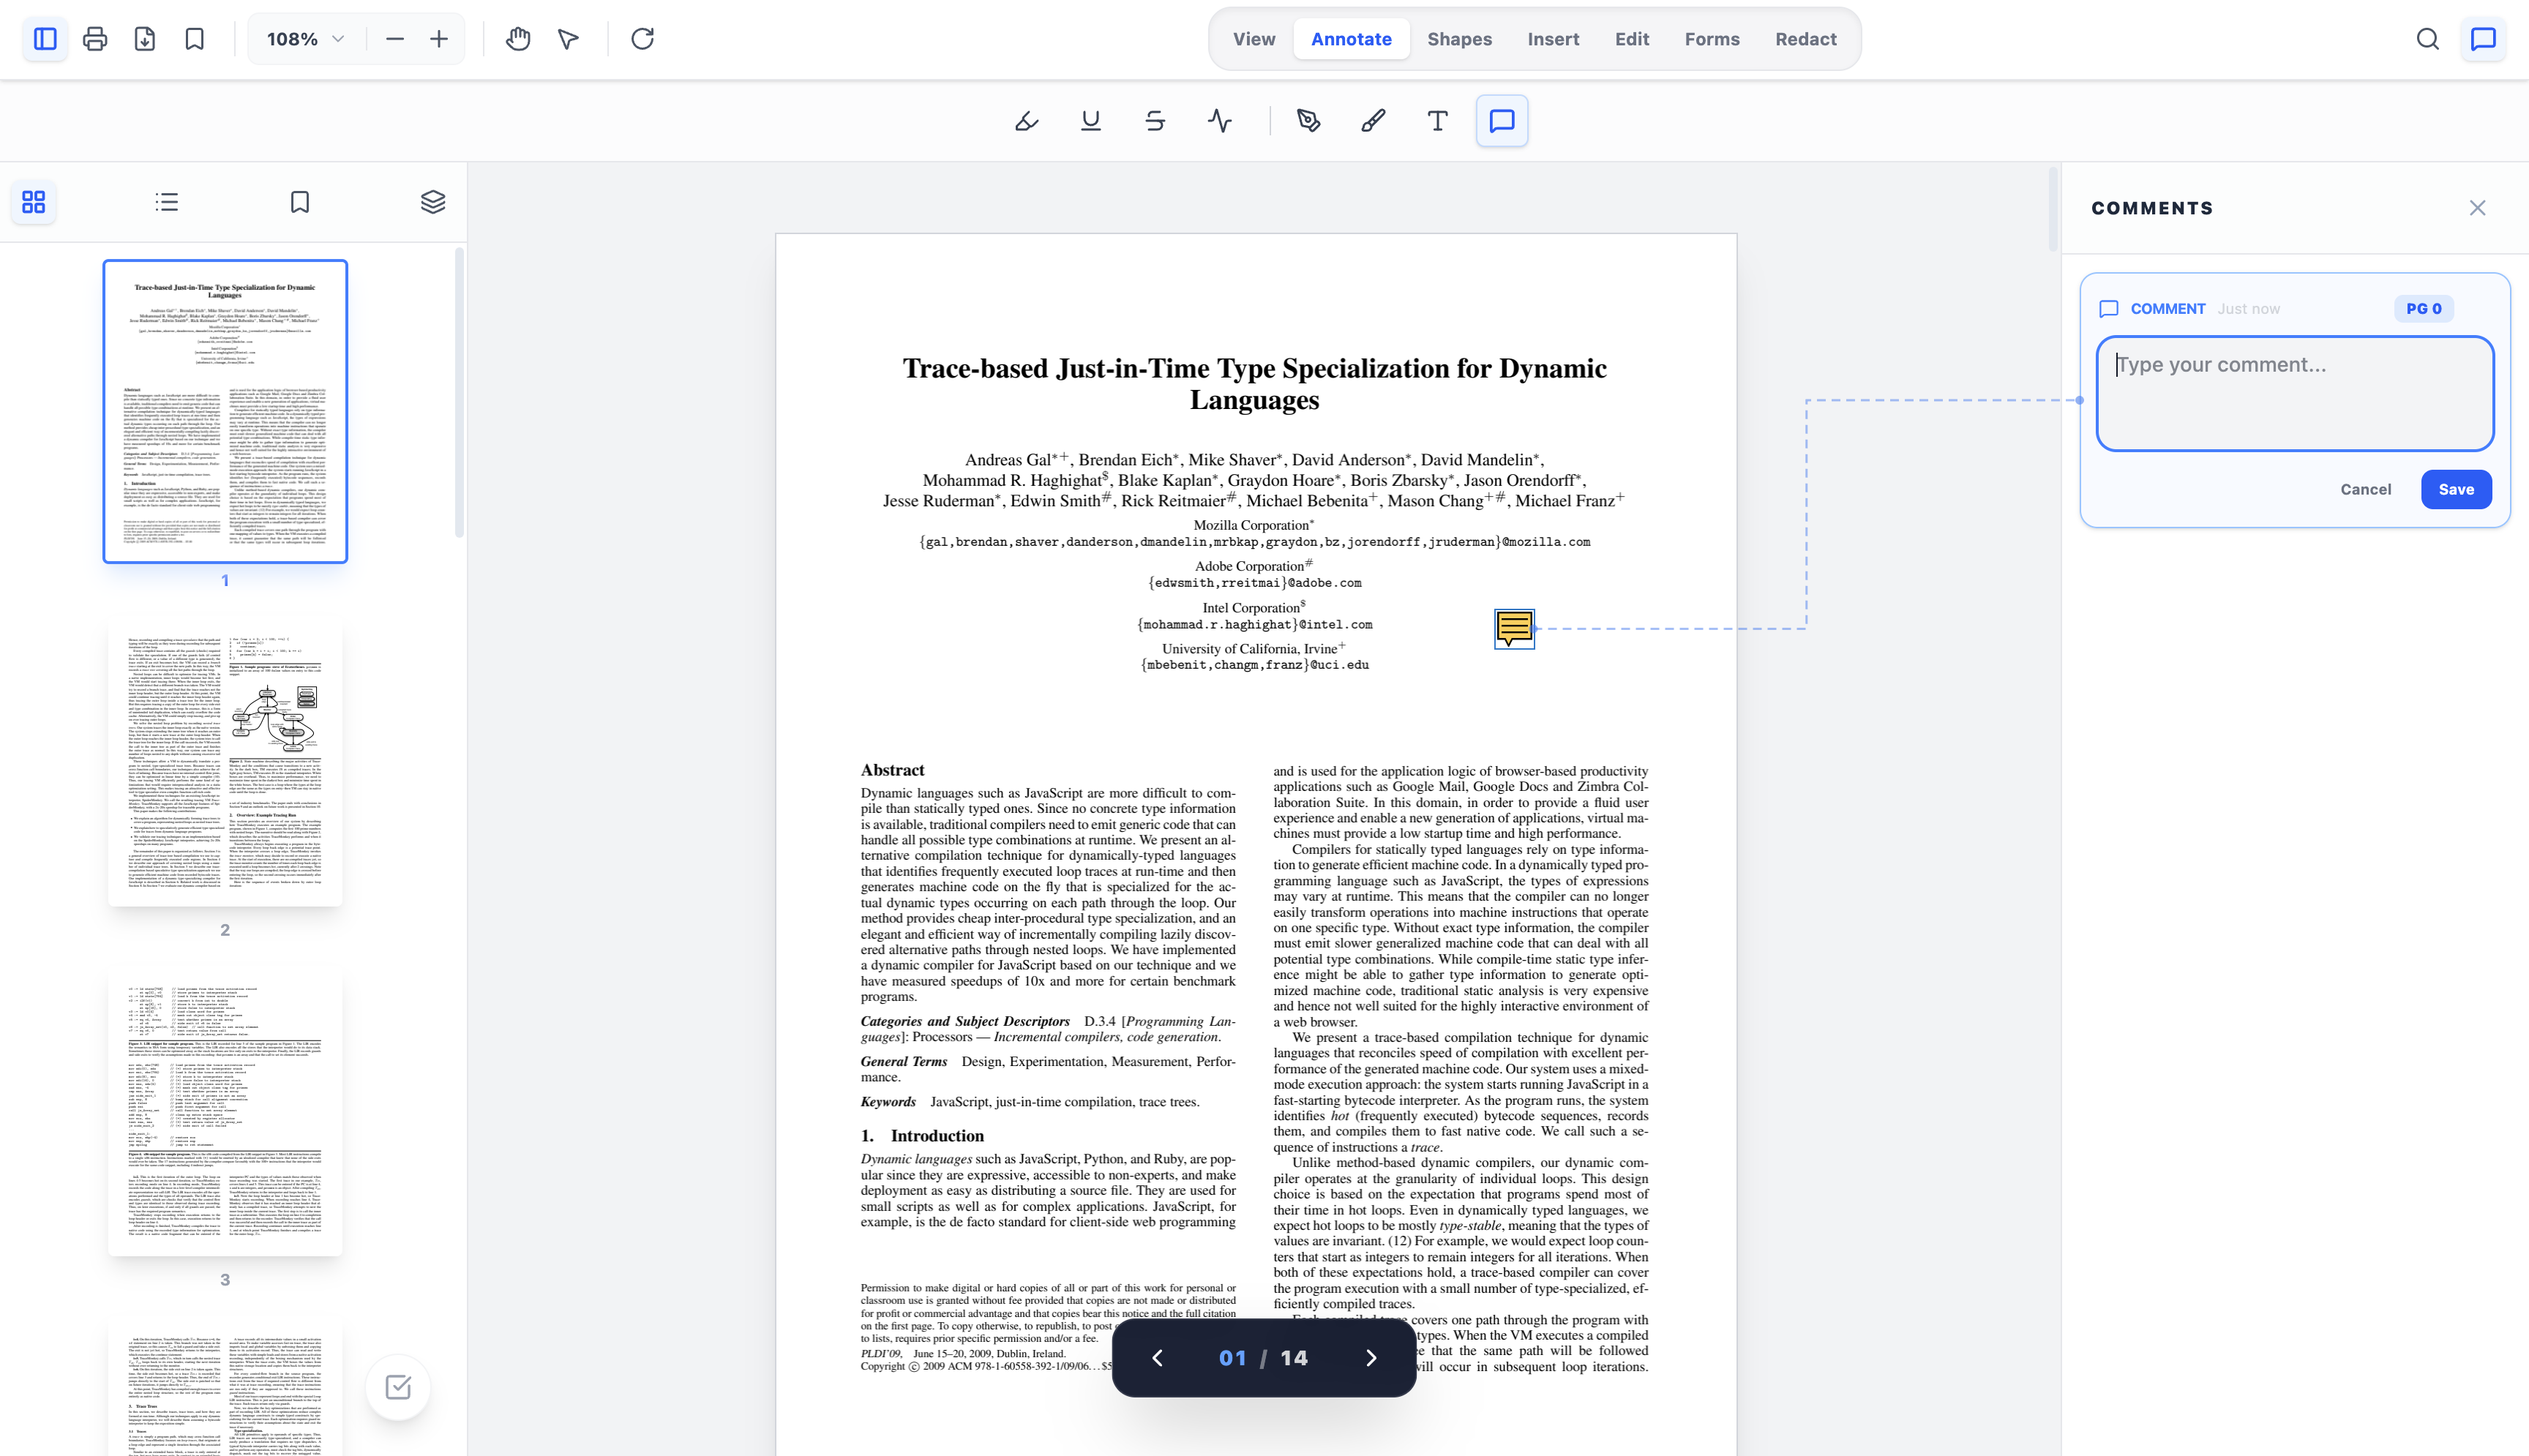Go to next page arrow
The width and height of the screenshot is (2529, 1456).
coord(1371,1357)
